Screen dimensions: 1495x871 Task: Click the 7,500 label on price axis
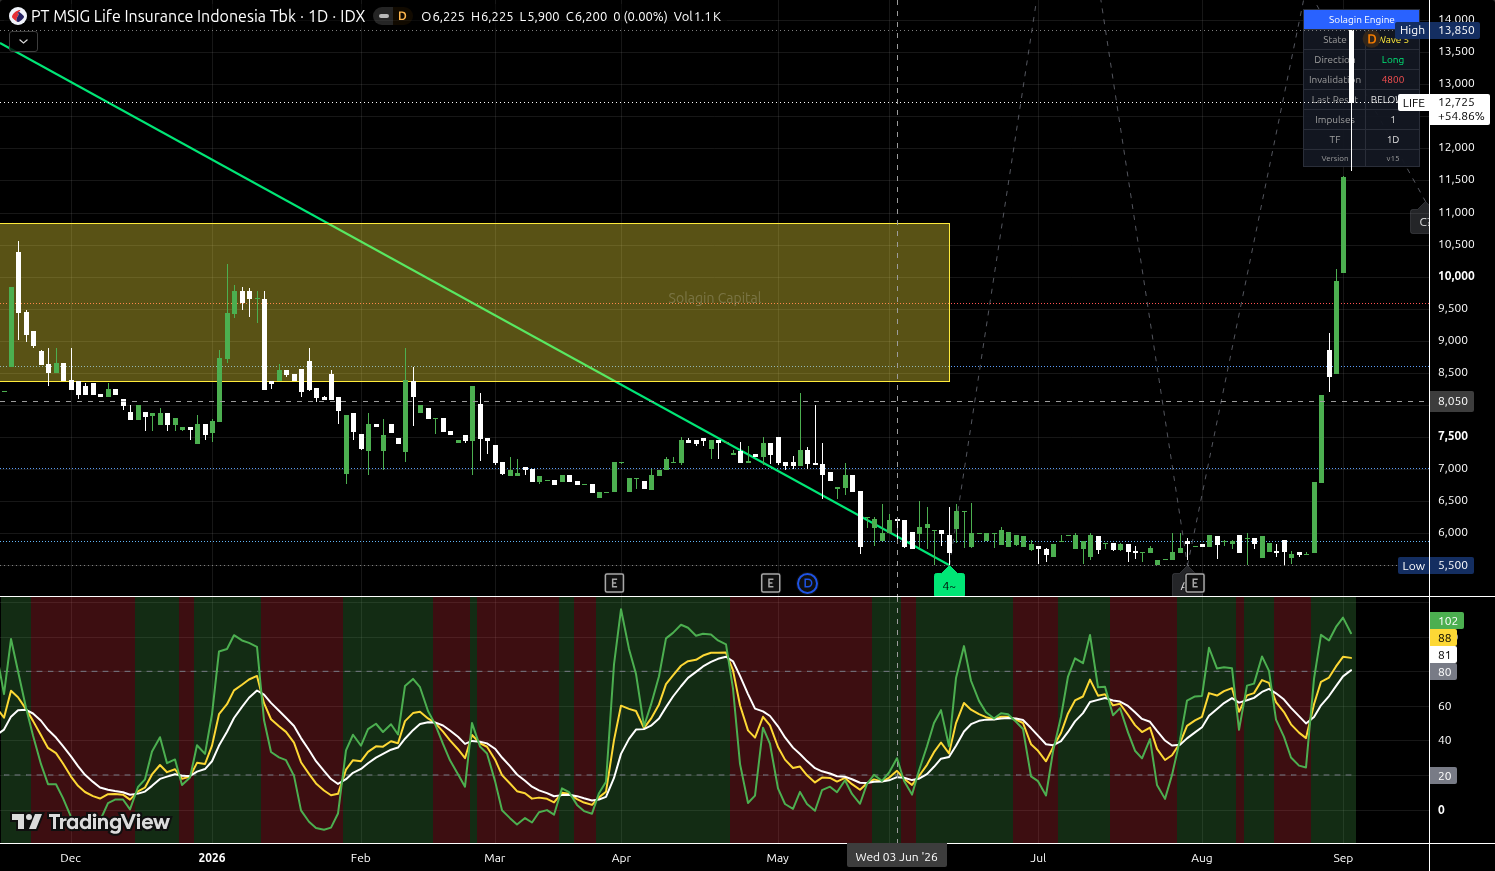pyautogui.click(x=1453, y=436)
